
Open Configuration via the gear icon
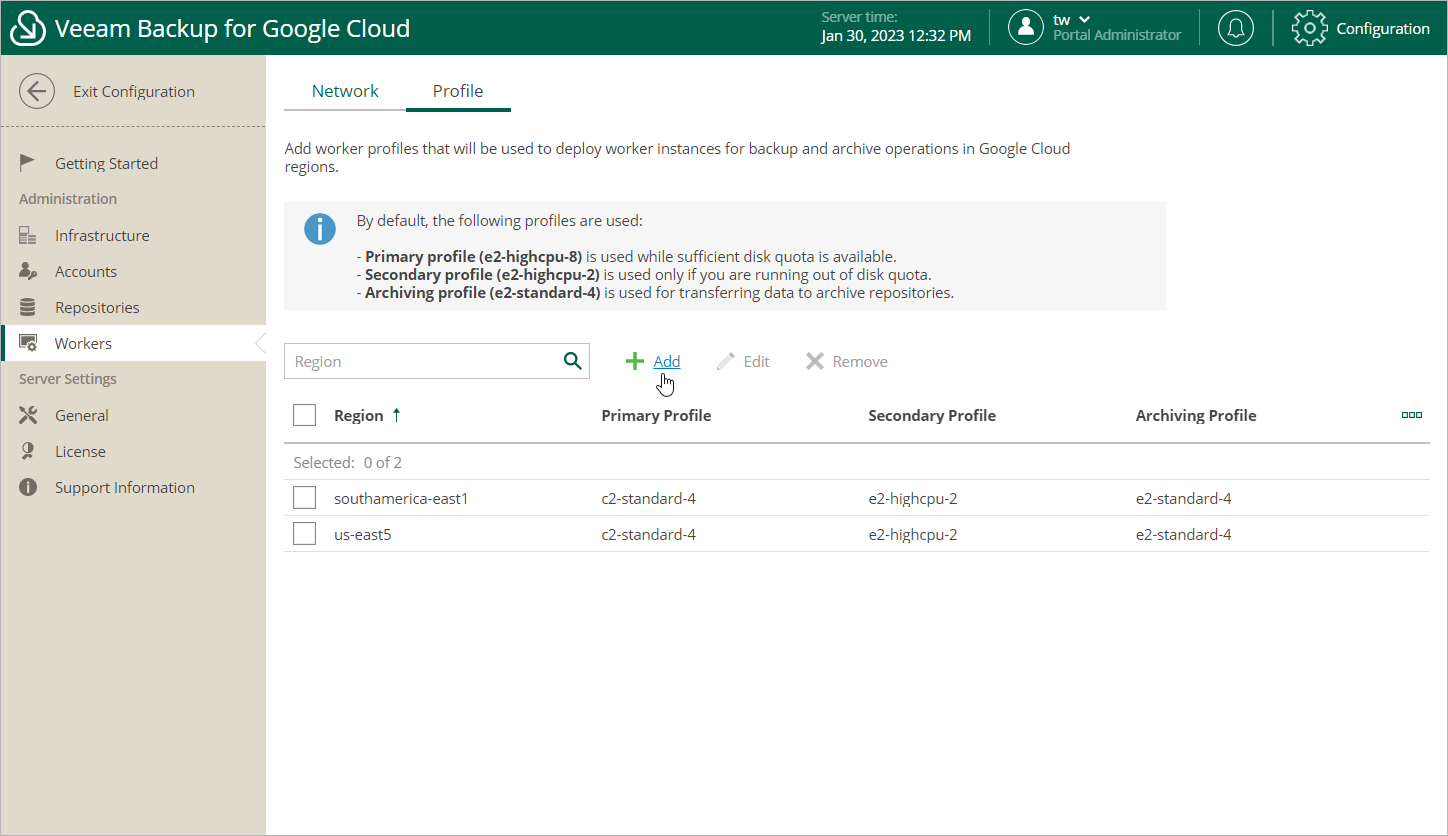tap(1309, 28)
